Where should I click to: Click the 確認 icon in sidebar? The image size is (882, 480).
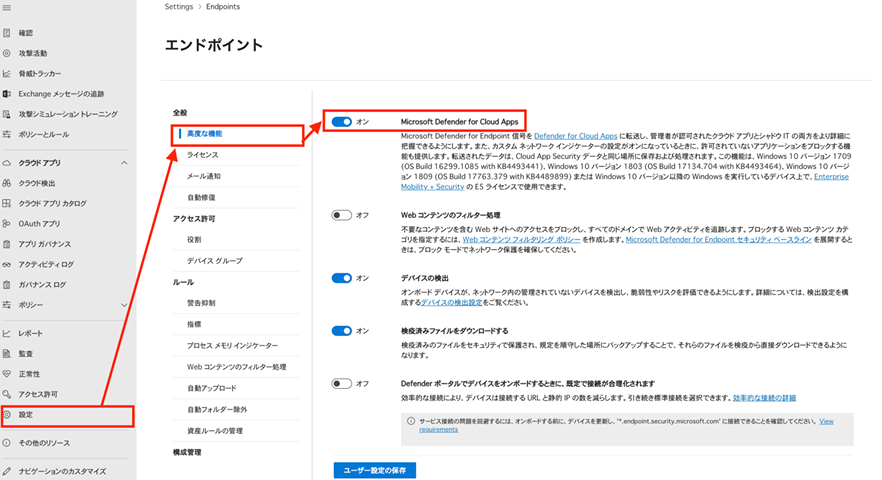click(7, 33)
